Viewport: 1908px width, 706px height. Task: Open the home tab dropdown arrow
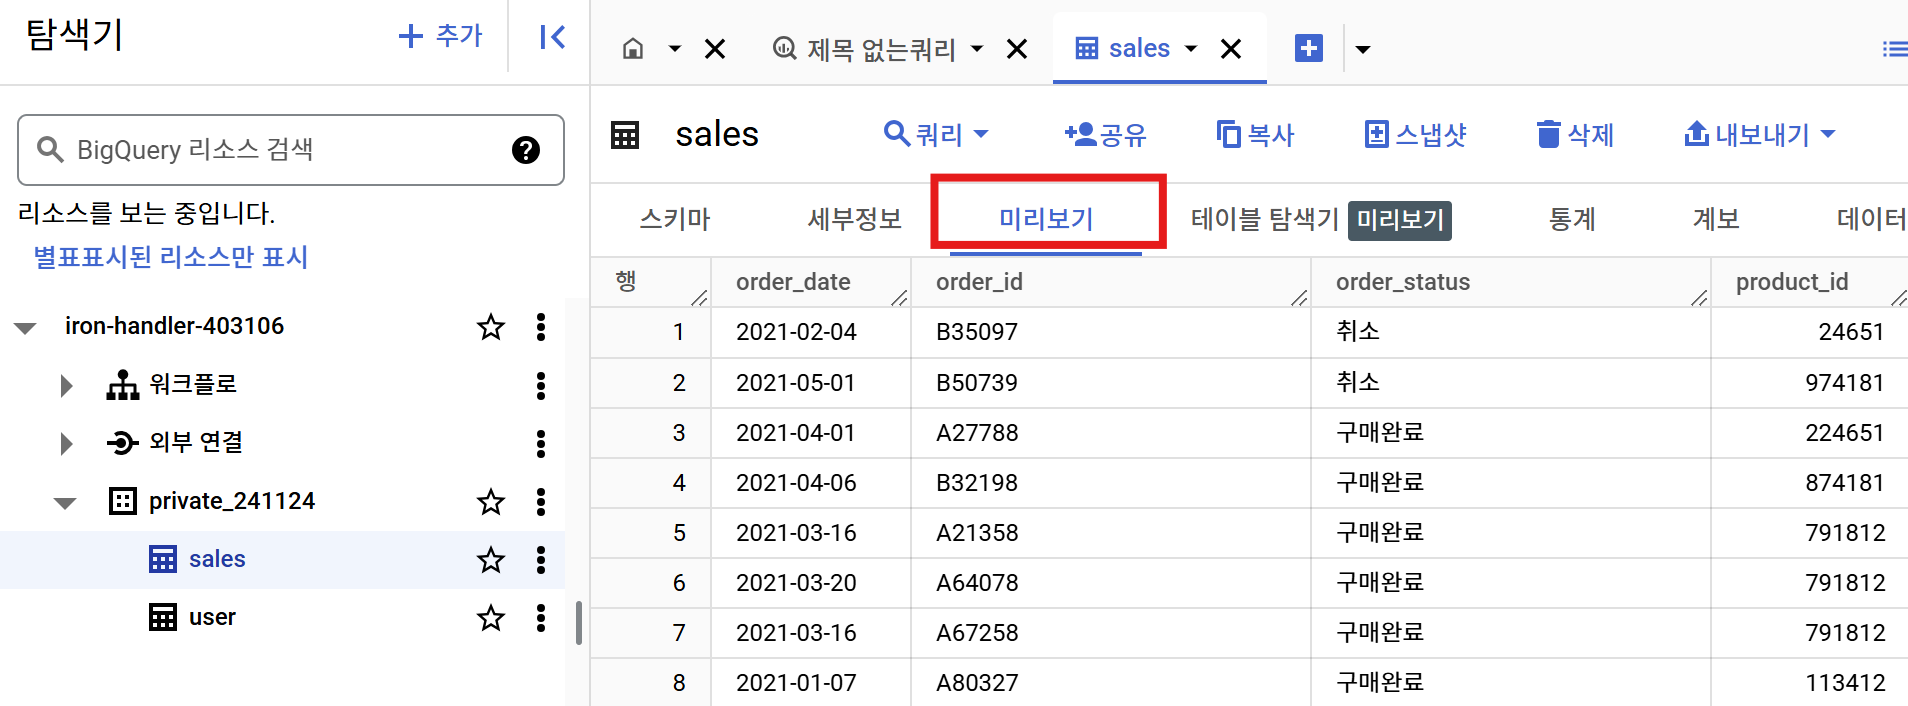coord(675,48)
